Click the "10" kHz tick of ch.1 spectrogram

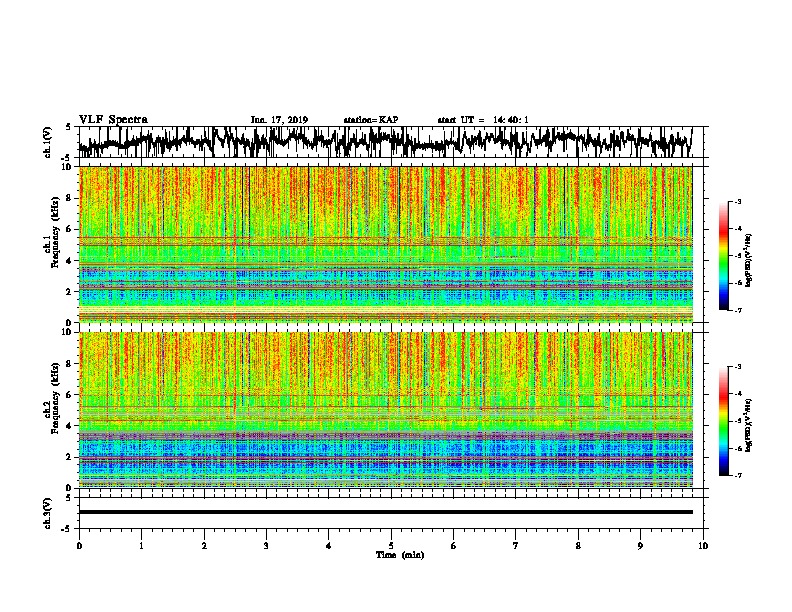click(x=67, y=167)
